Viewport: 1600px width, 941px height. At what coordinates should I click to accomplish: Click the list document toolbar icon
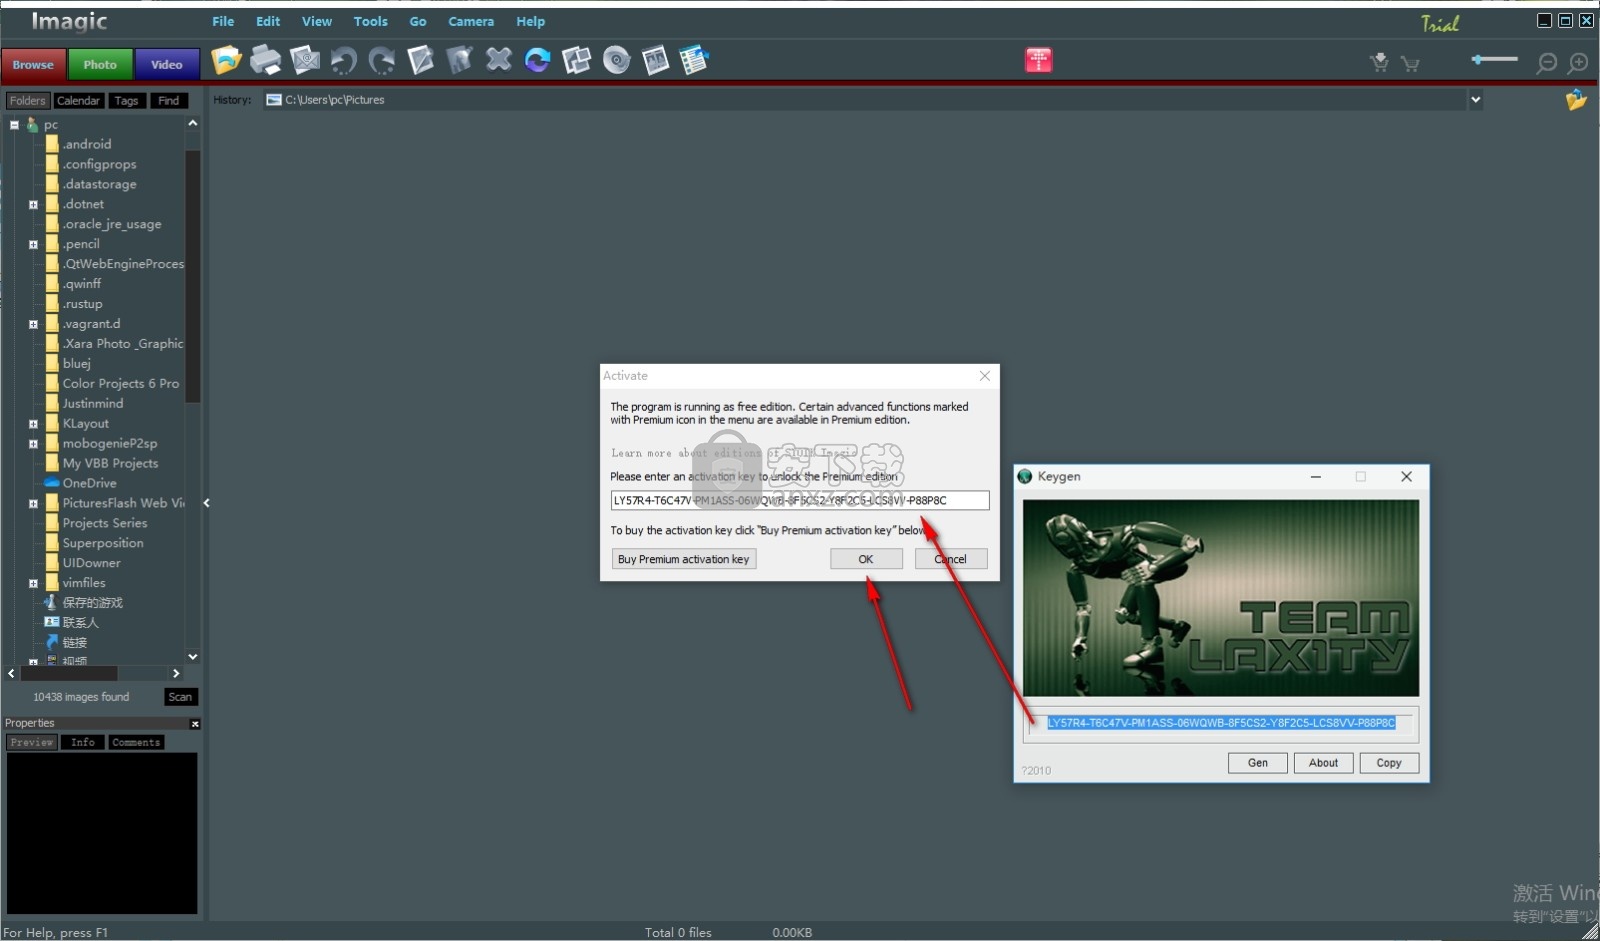(x=694, y=61)
